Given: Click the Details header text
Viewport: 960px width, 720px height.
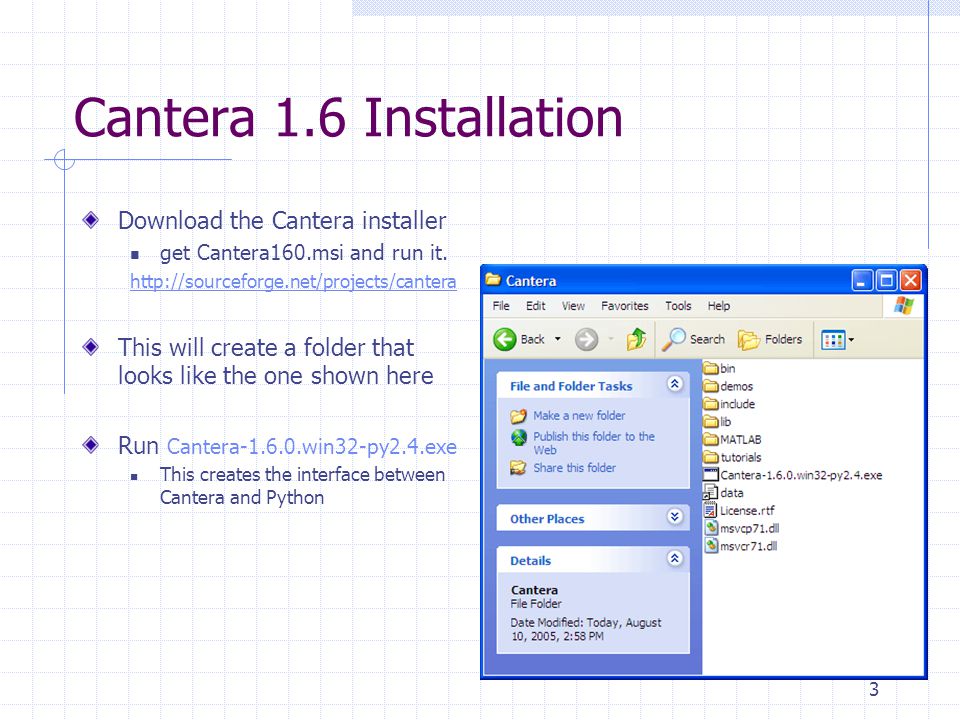Looking at the screenshot, I should 531,561.
